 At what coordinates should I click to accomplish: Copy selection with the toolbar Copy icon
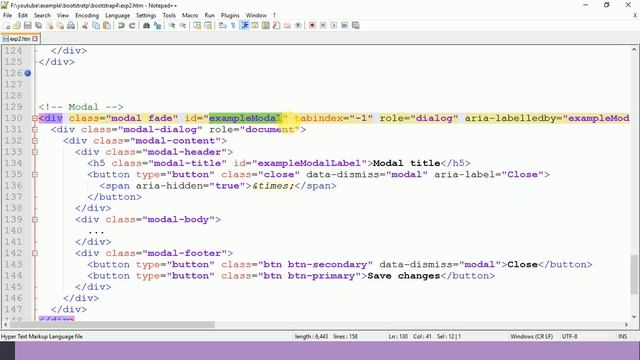coord(96,25)
